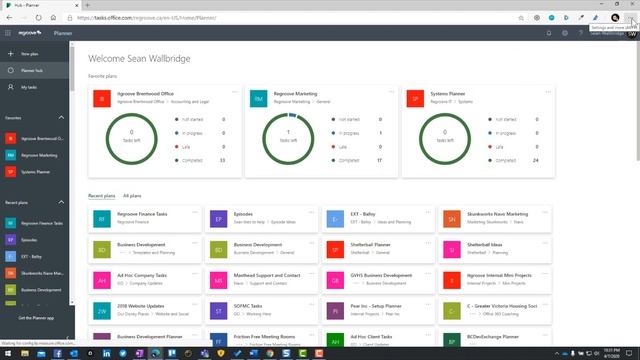This screenshot has height=360, width=640.
Task: Switch to the Recent plans tab
Action: coord(102,196)
